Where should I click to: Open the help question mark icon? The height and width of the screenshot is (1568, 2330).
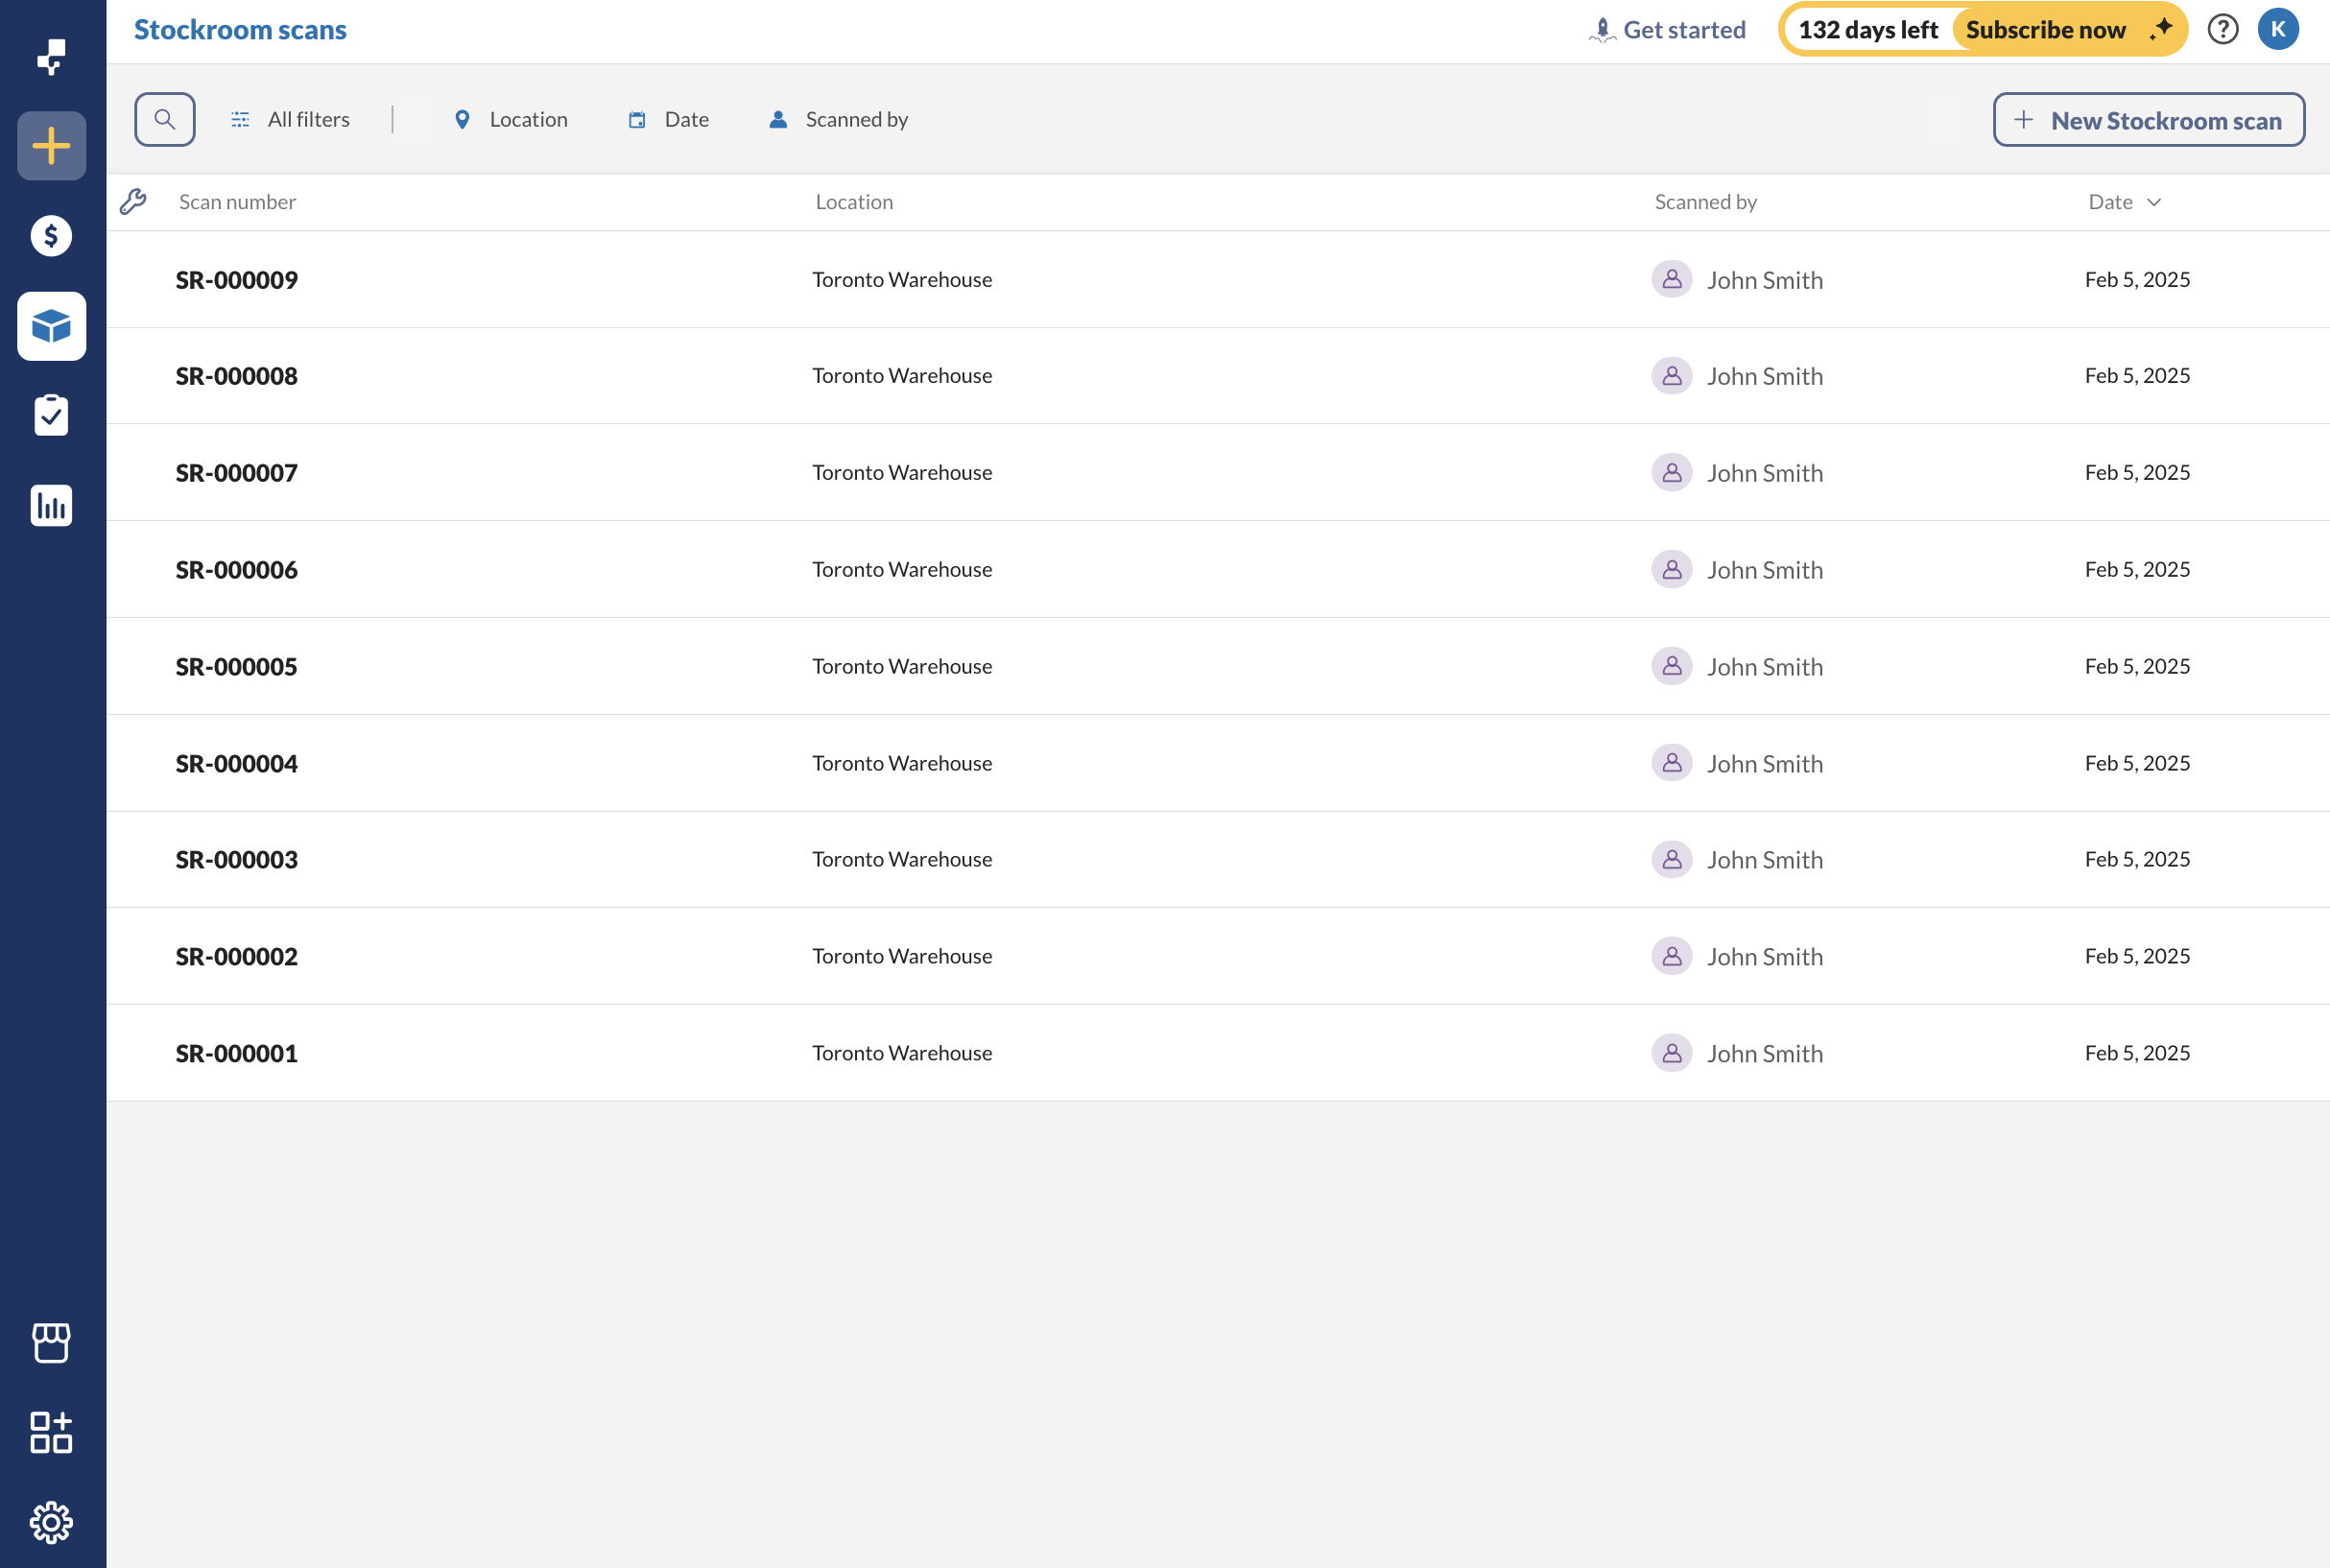pos(2222,30)
